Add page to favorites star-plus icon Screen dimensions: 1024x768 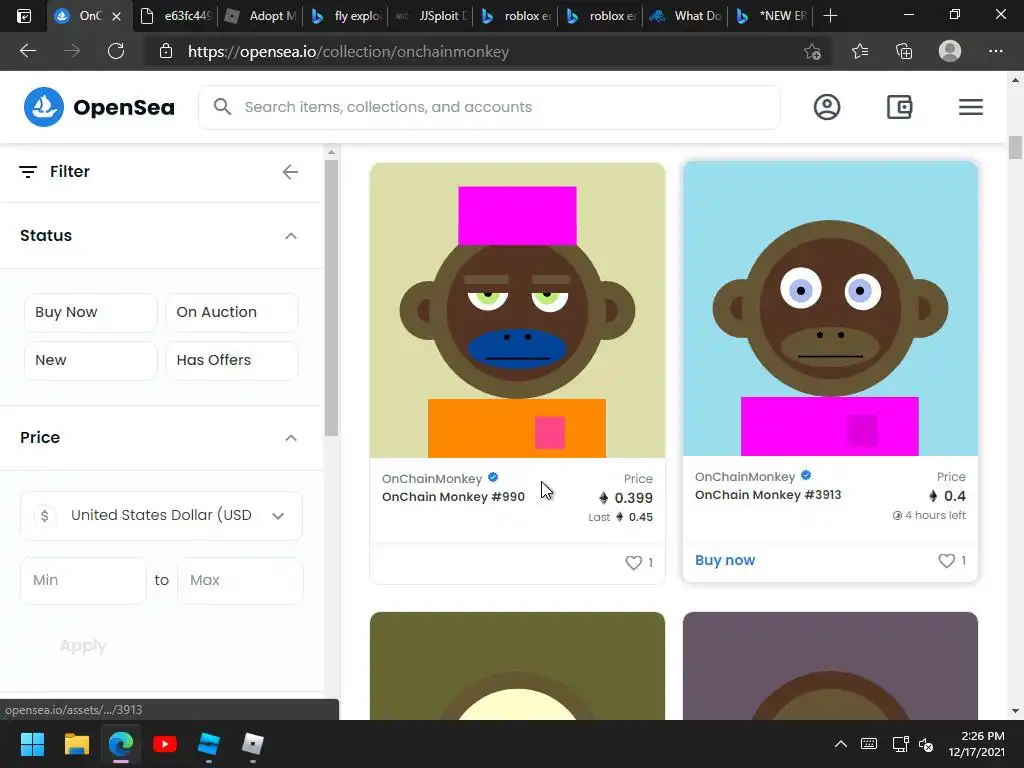pos(812,51)
